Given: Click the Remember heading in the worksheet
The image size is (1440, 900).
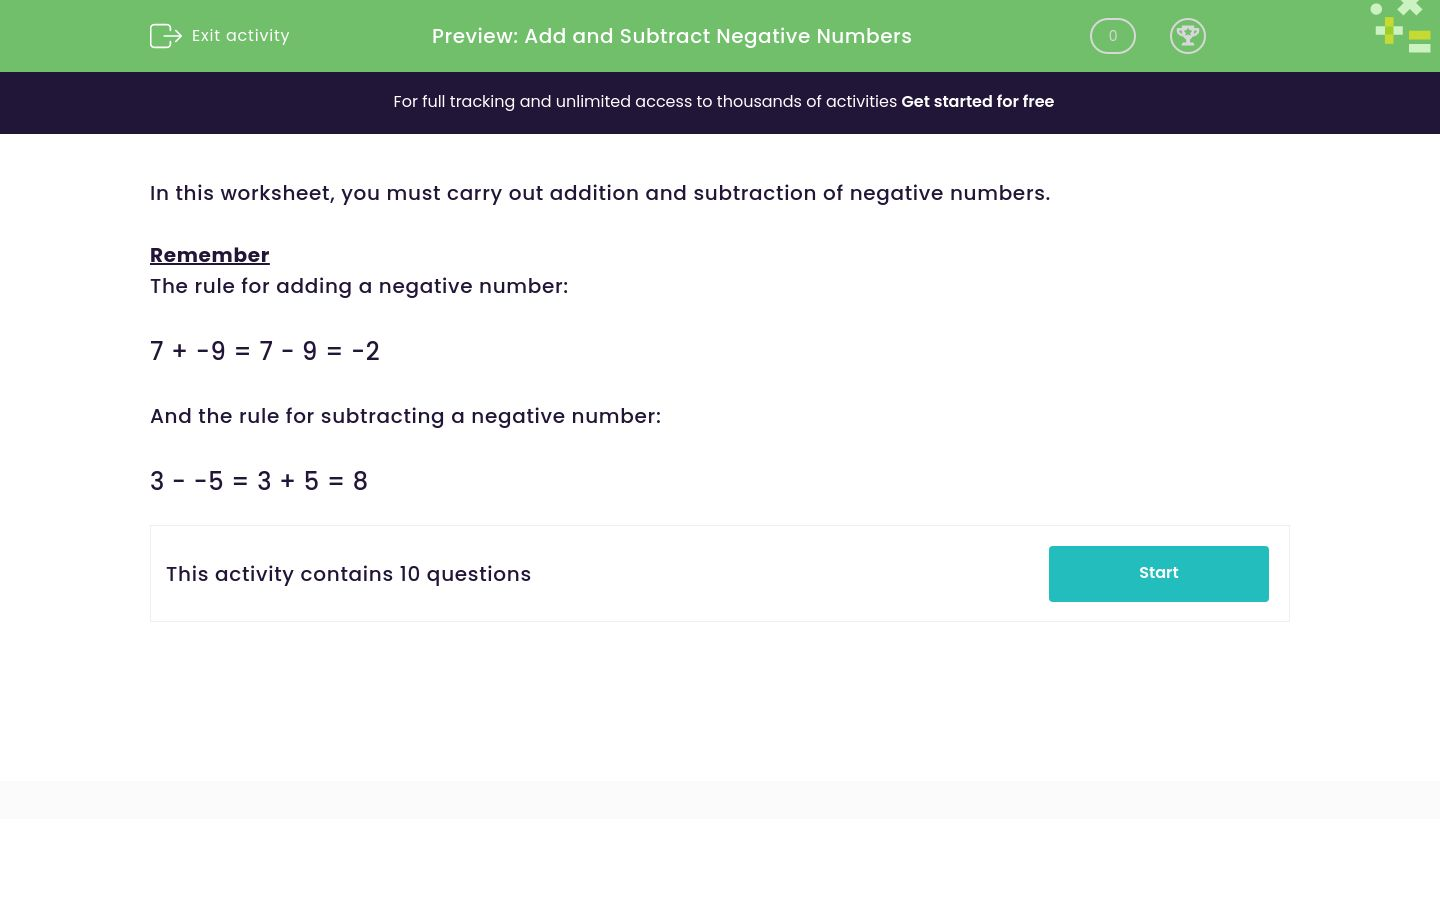Looking at the screenshot, I should pos(209,255).
